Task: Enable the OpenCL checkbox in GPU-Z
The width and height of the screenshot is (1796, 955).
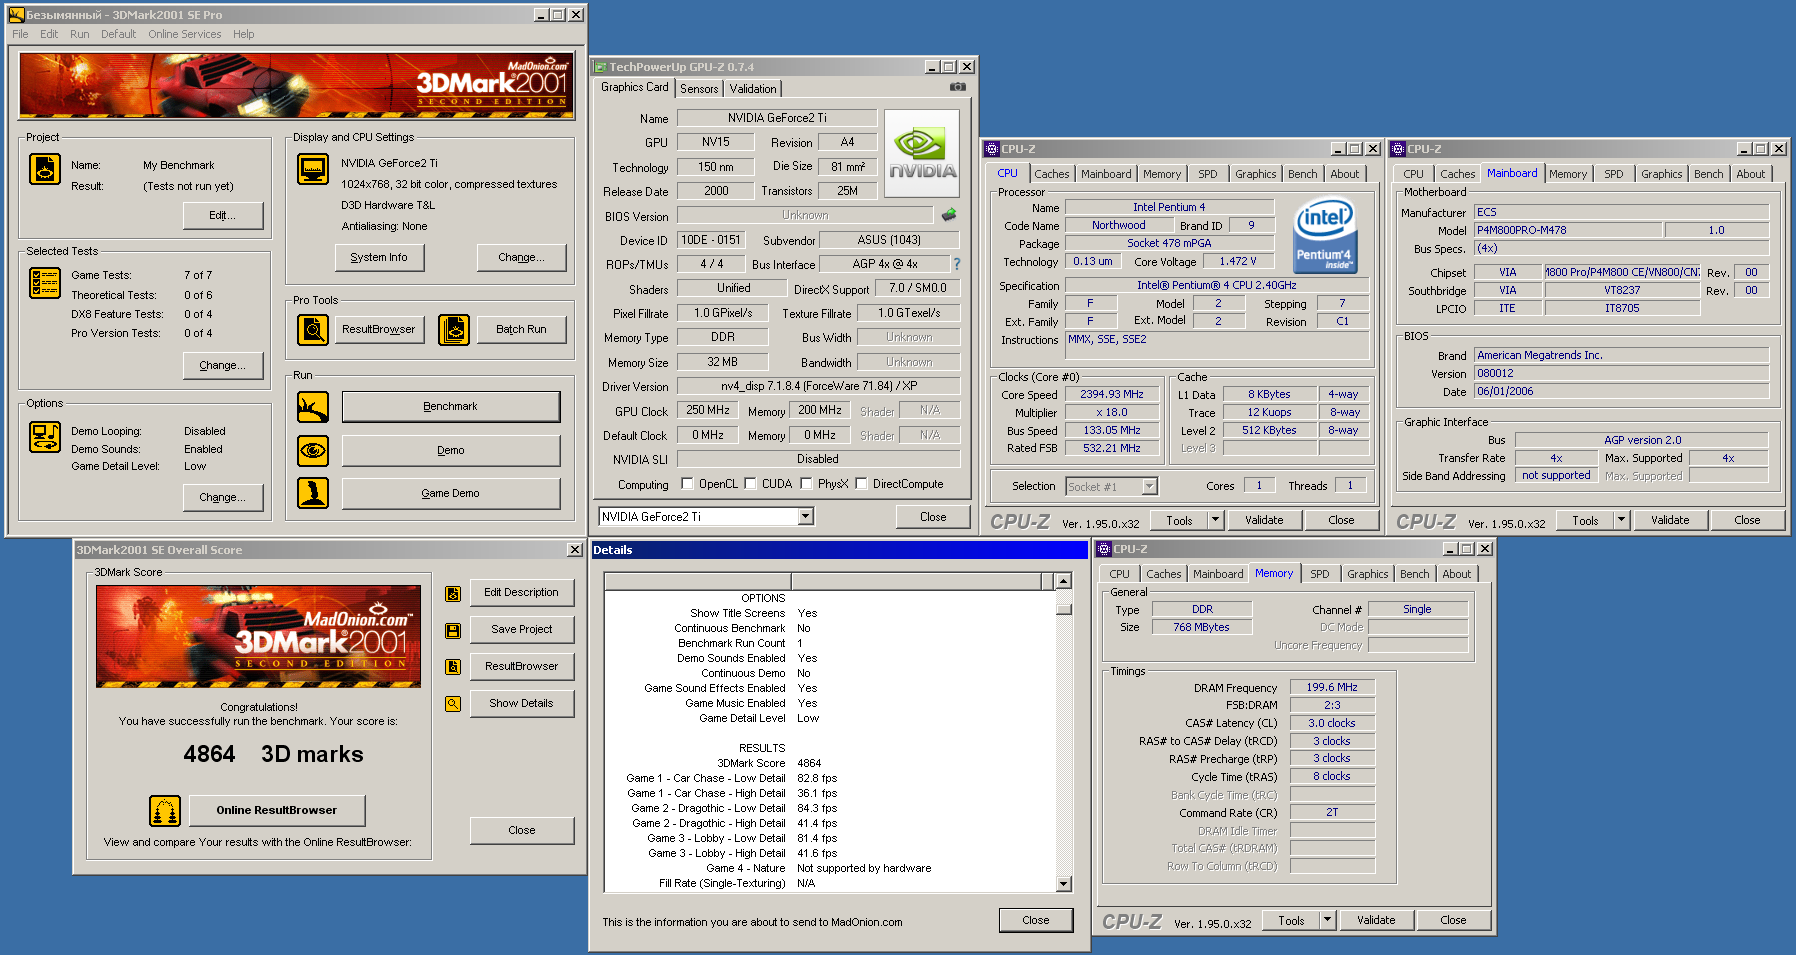Action: pos(687,484)
